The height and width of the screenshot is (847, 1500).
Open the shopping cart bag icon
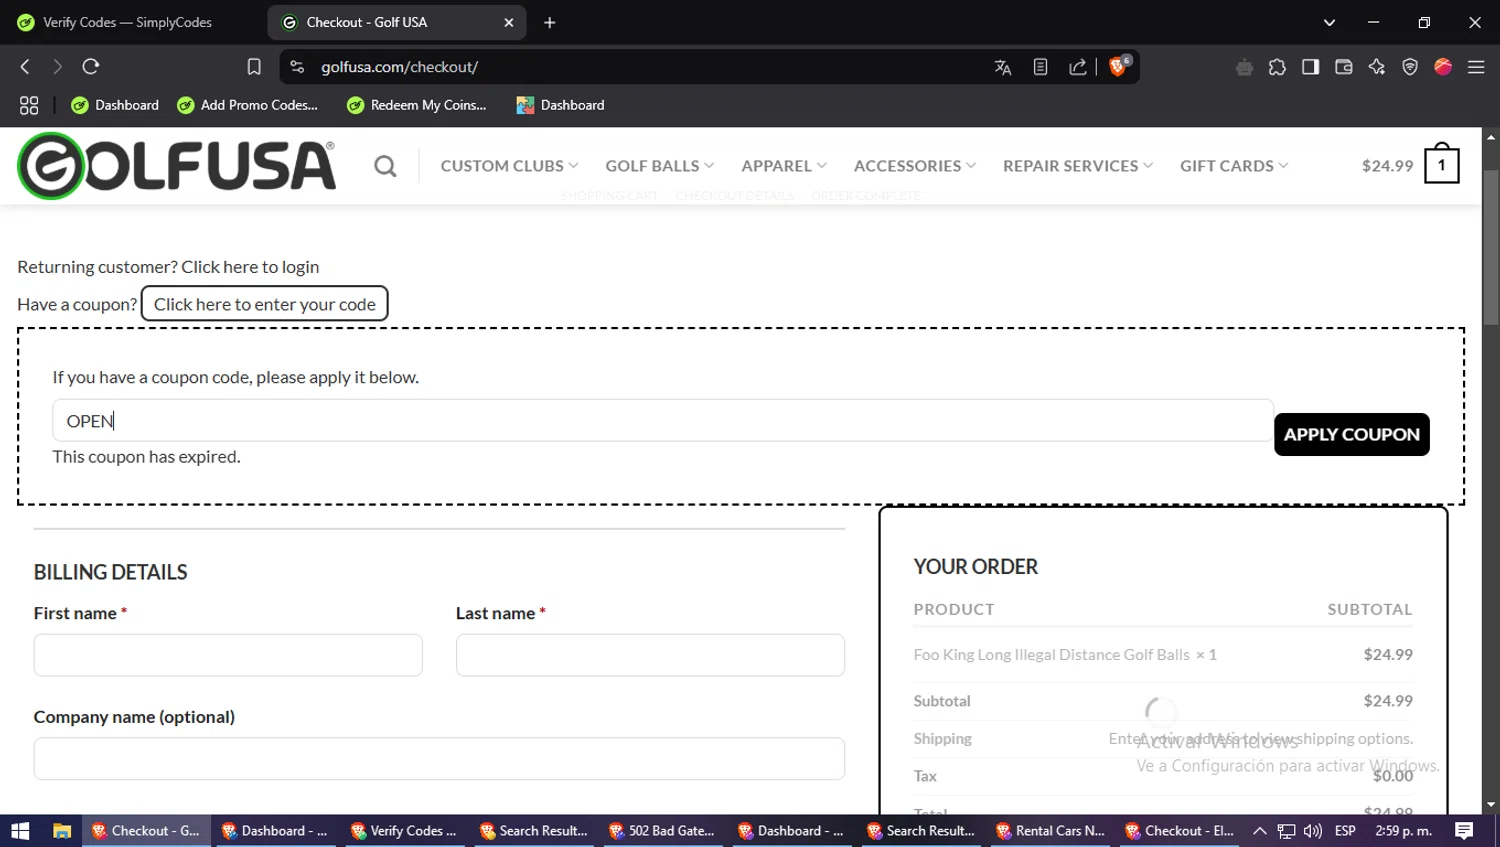tap(1442, 163)
